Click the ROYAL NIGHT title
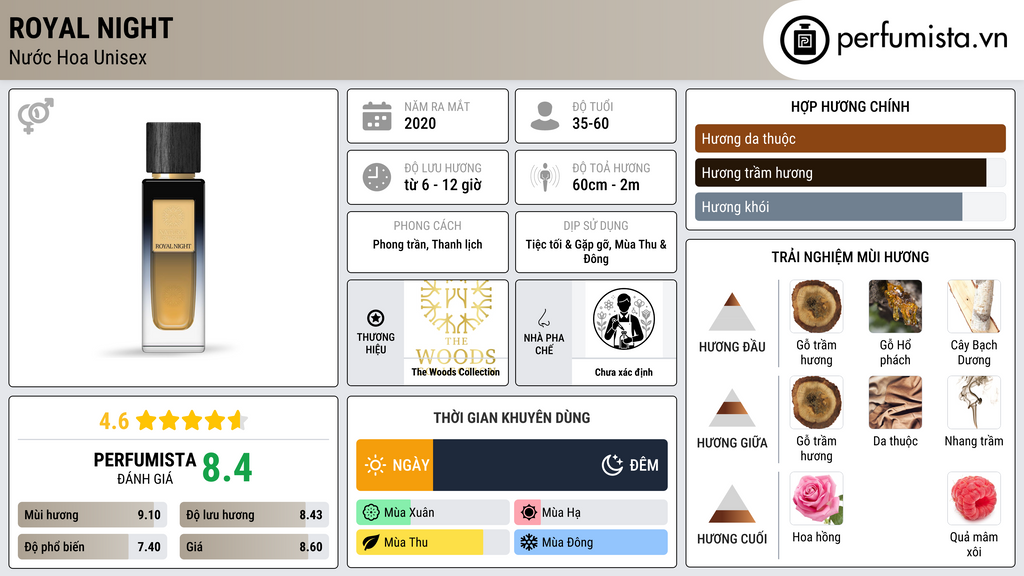 [x=91, y=28]
